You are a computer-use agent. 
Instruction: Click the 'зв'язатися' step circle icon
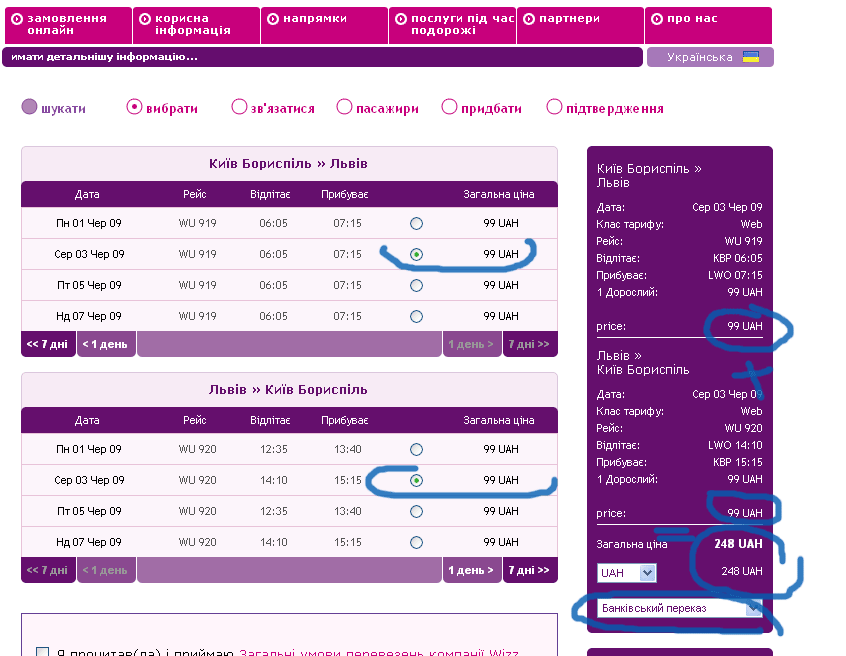[239, 107]
